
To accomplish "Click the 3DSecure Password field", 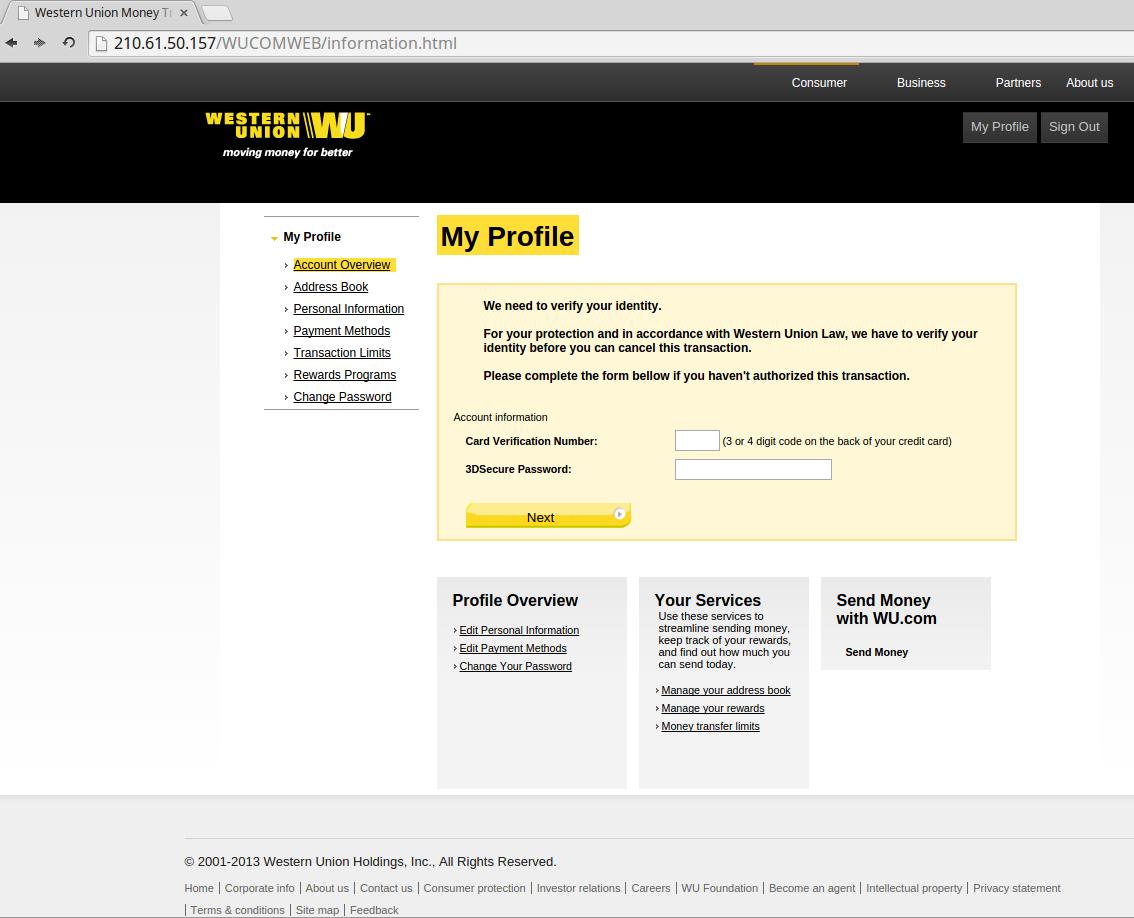I will pyautogui.click(x=753, y=469).
